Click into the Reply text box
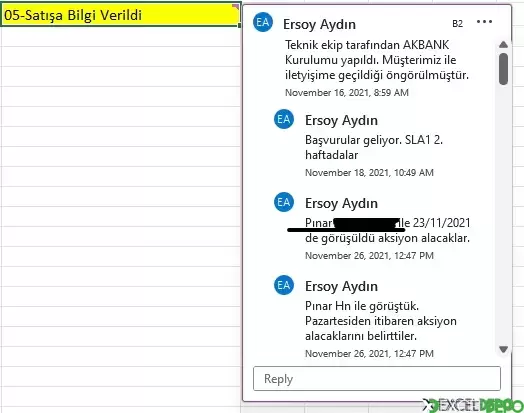Screen dimensions: 524x413 [x=377, y=379]
